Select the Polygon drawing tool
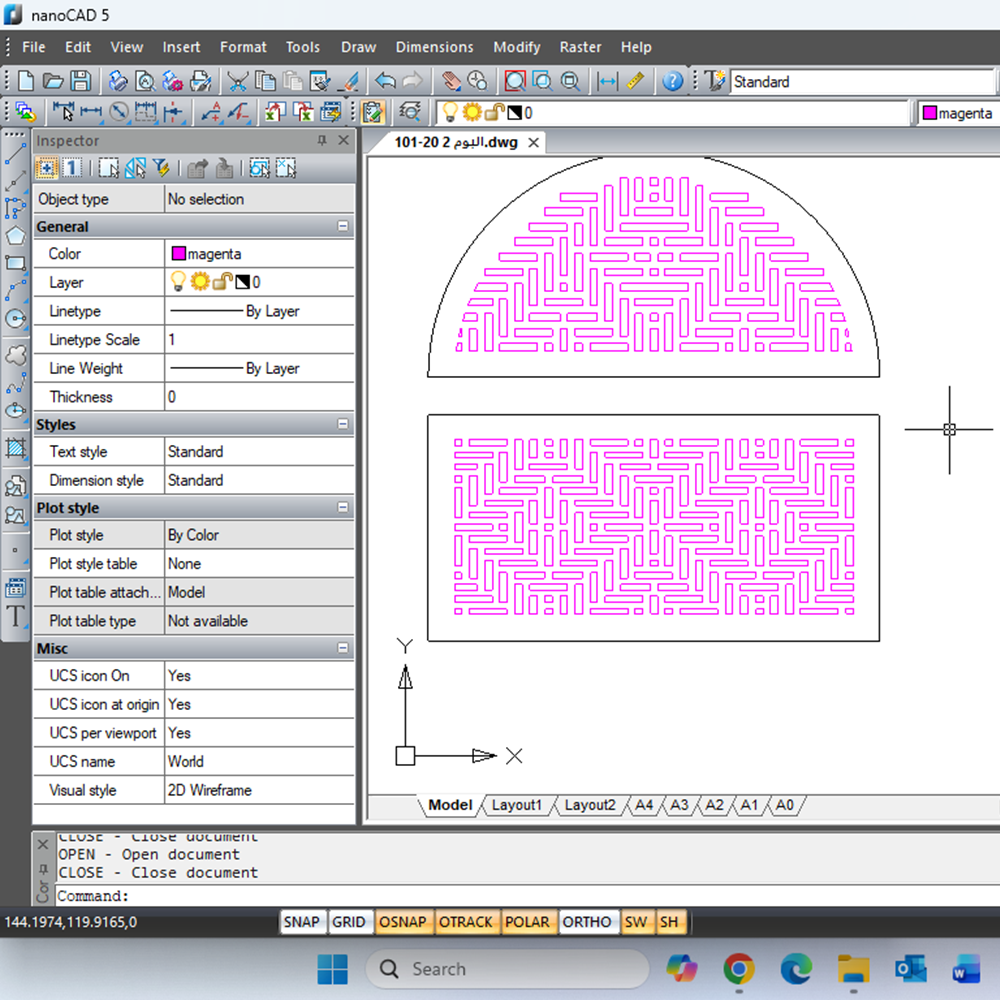1000x1000 pixels. click(15, 236)
